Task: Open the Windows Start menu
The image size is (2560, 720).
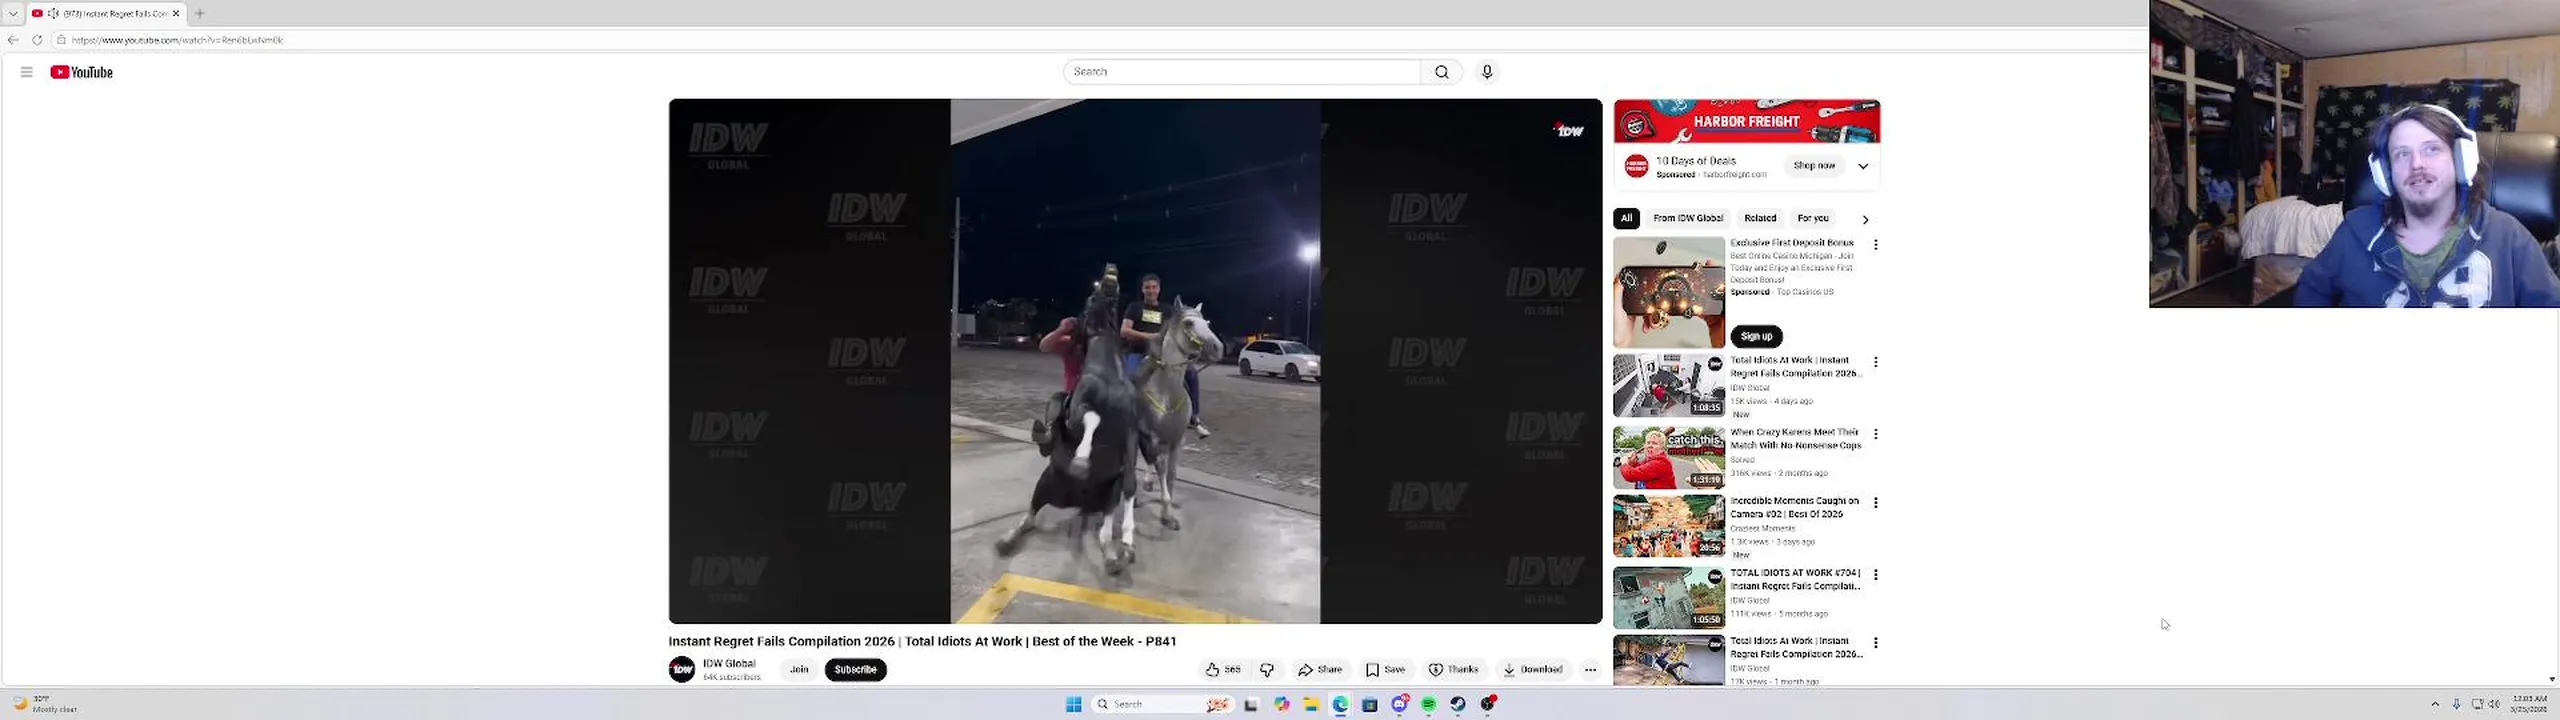Action: pyautogui.click(x=1074, y=704)
